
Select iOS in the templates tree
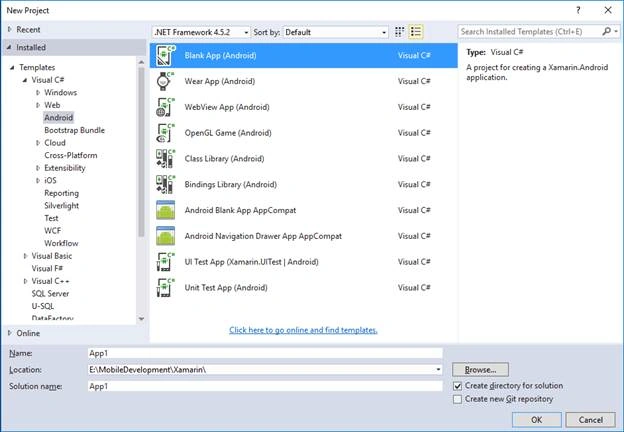(x=50, y=180)
